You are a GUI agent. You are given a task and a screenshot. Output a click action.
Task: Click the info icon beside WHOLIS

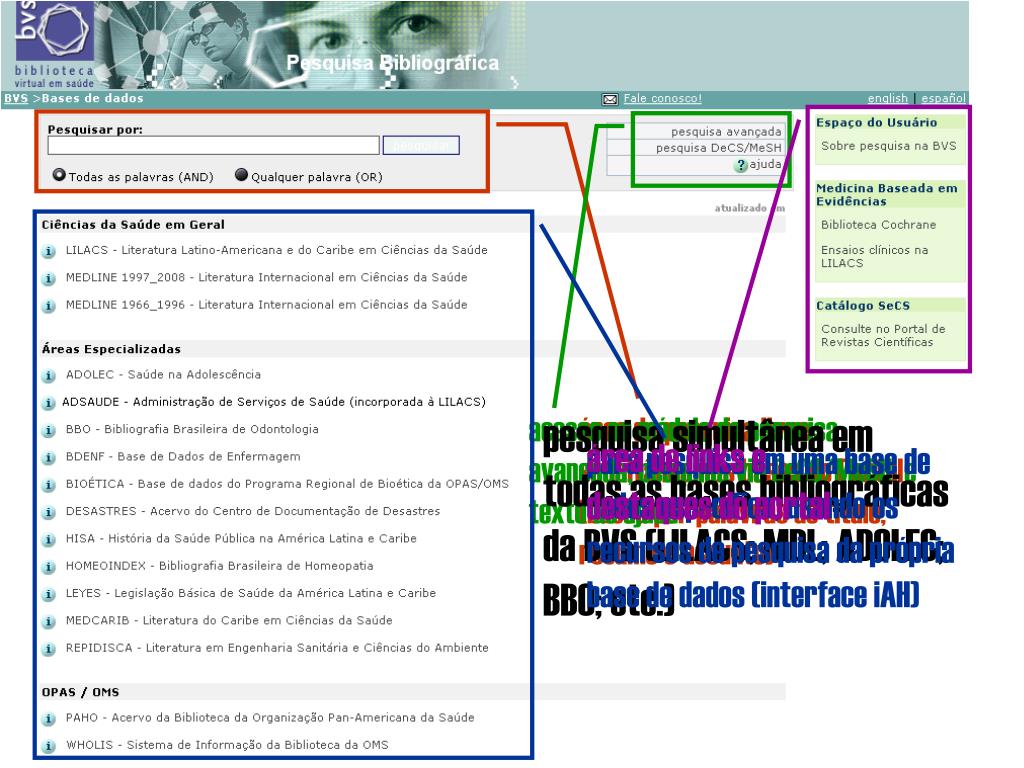pyautogui.click(x=48, y=746)
